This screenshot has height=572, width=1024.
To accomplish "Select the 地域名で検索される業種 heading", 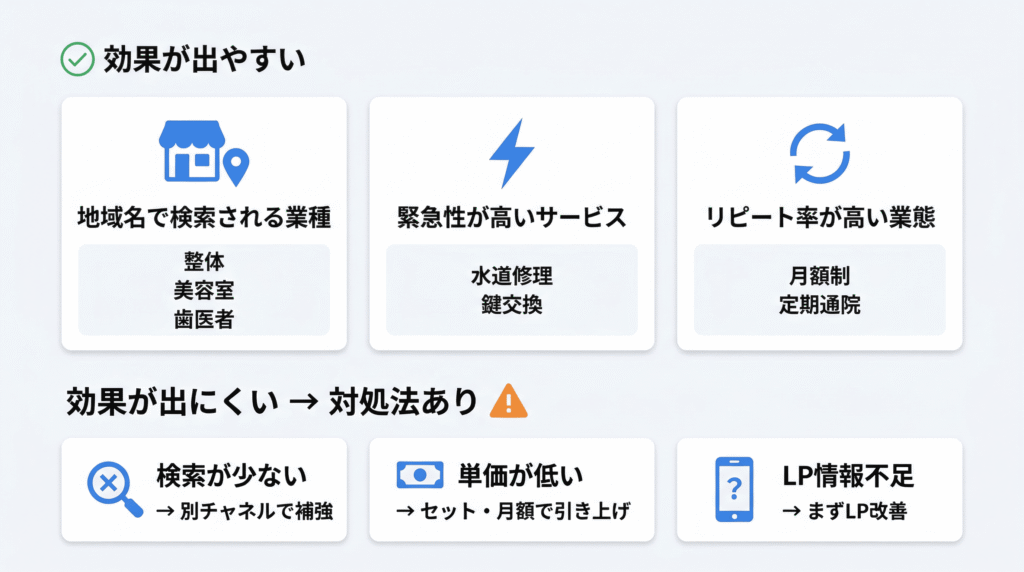I will 203,216.
